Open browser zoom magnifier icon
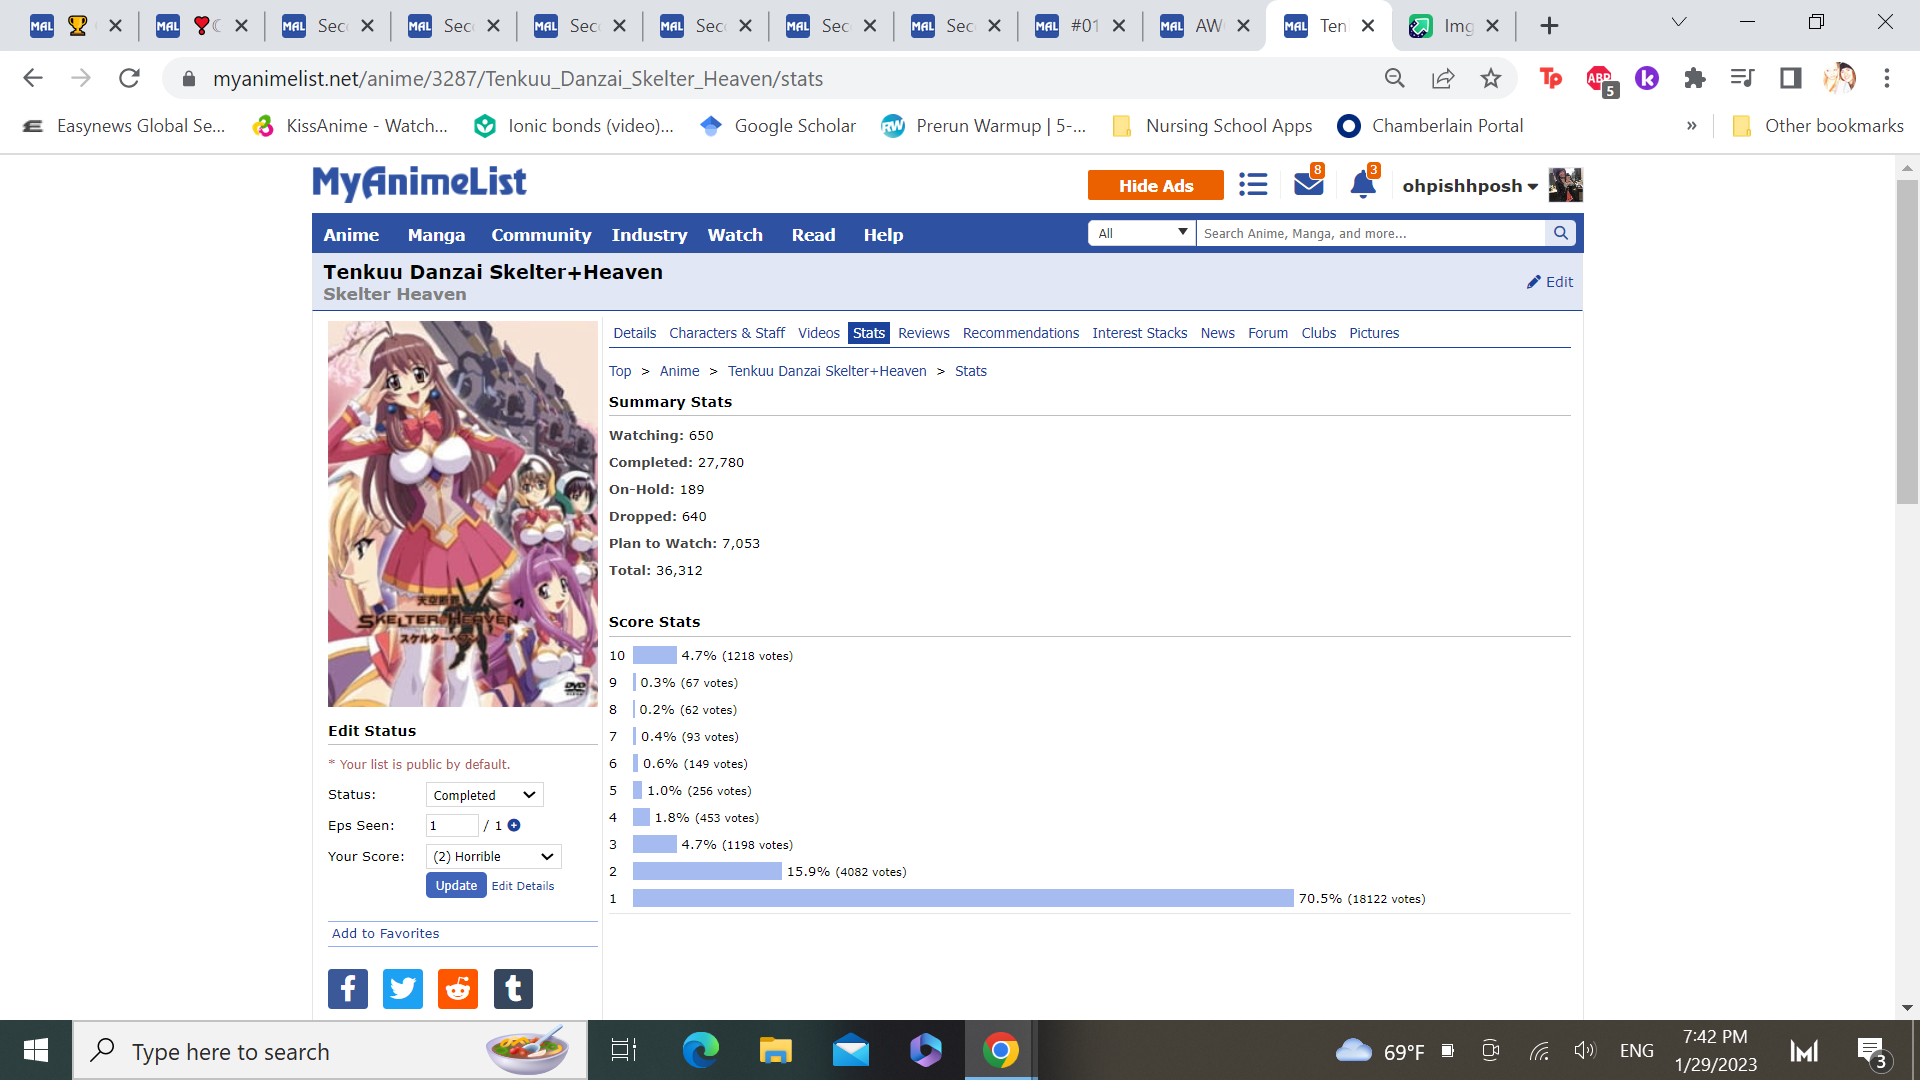Image resolution: width=1920 pixels, height=1080 pixels. pos(1395,78)
